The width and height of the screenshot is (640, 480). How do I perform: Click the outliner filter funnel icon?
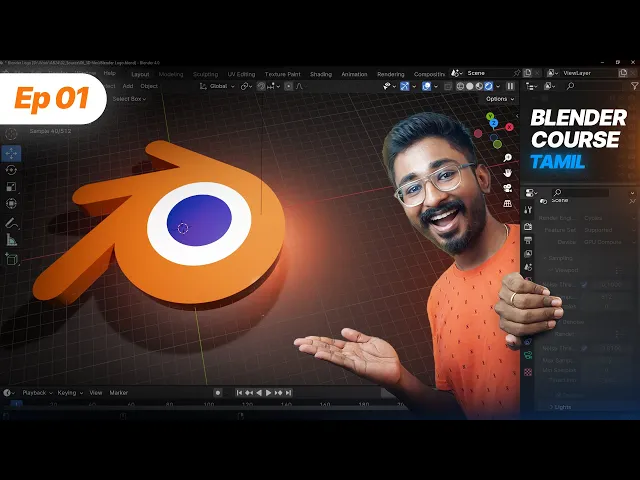pyautogui.click(x=634, y=86)
